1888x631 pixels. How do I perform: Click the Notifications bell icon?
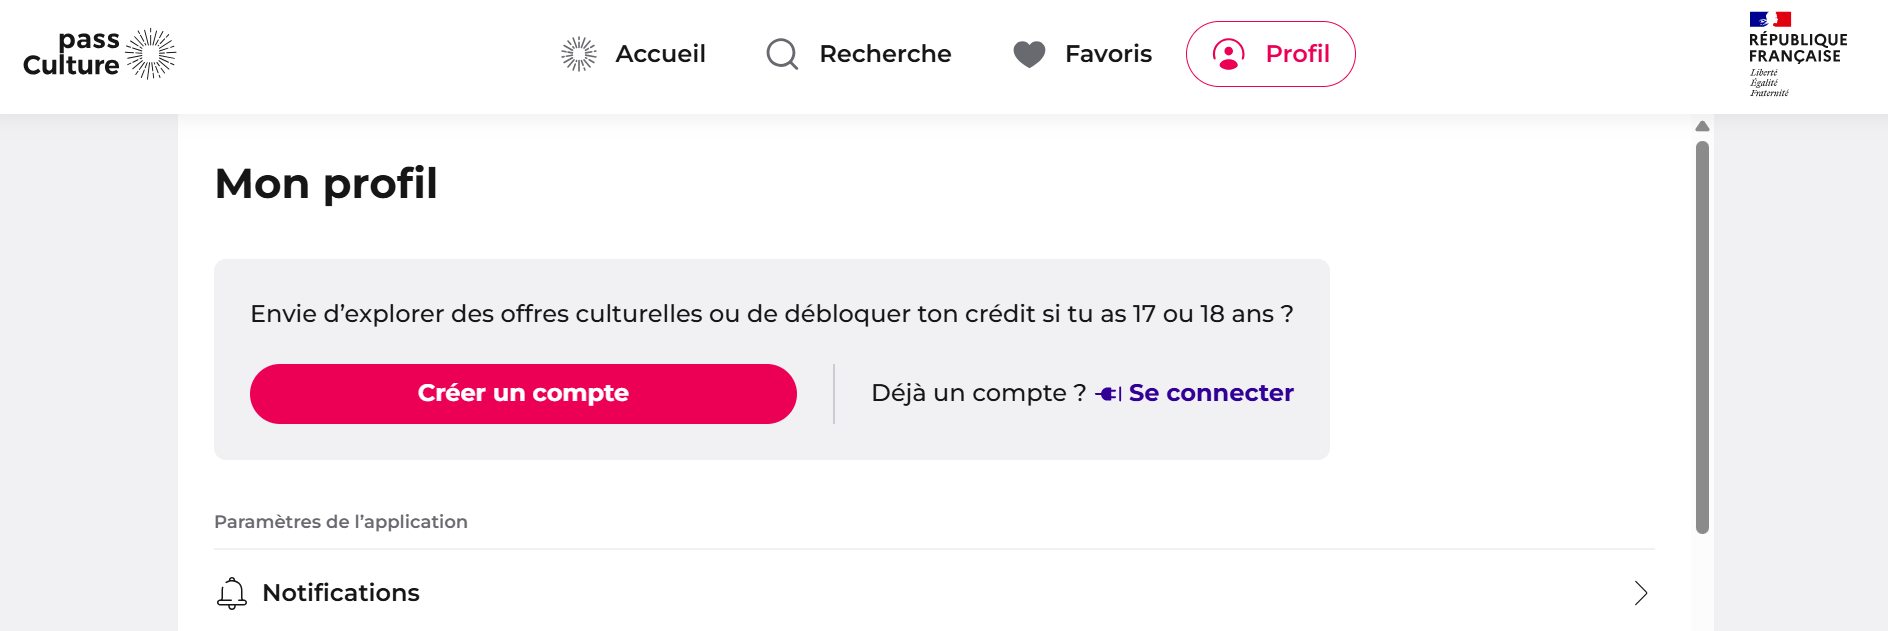tap(232, 593)
